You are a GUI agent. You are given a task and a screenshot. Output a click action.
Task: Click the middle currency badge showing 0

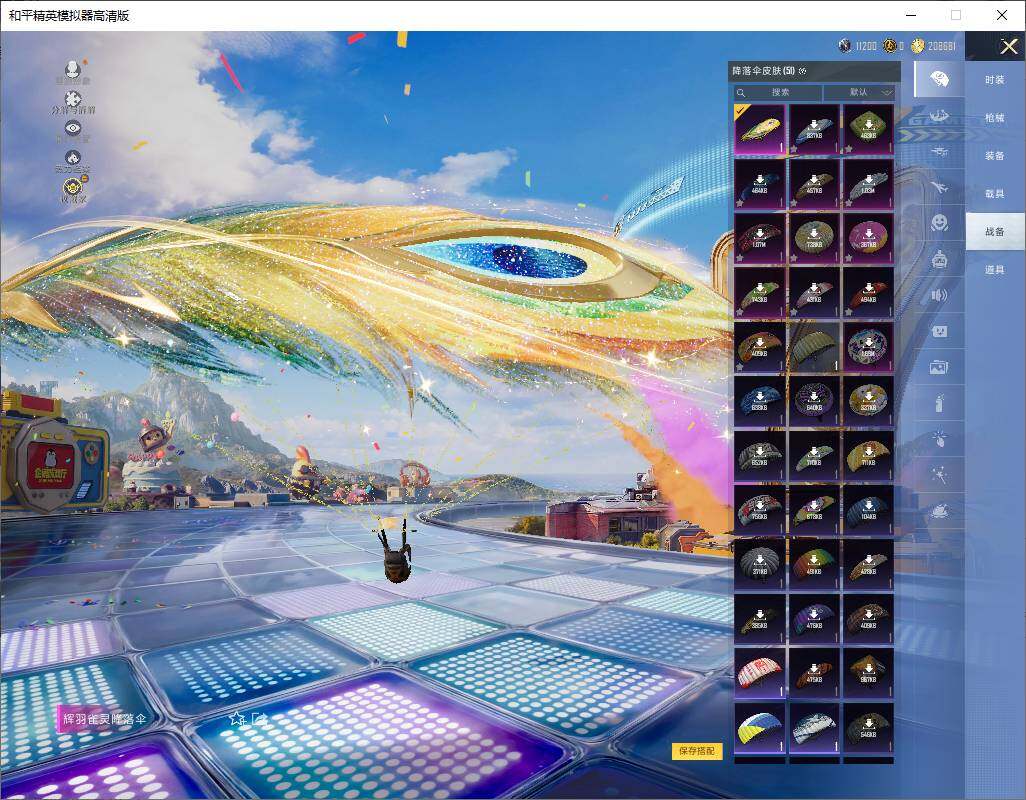890,46
